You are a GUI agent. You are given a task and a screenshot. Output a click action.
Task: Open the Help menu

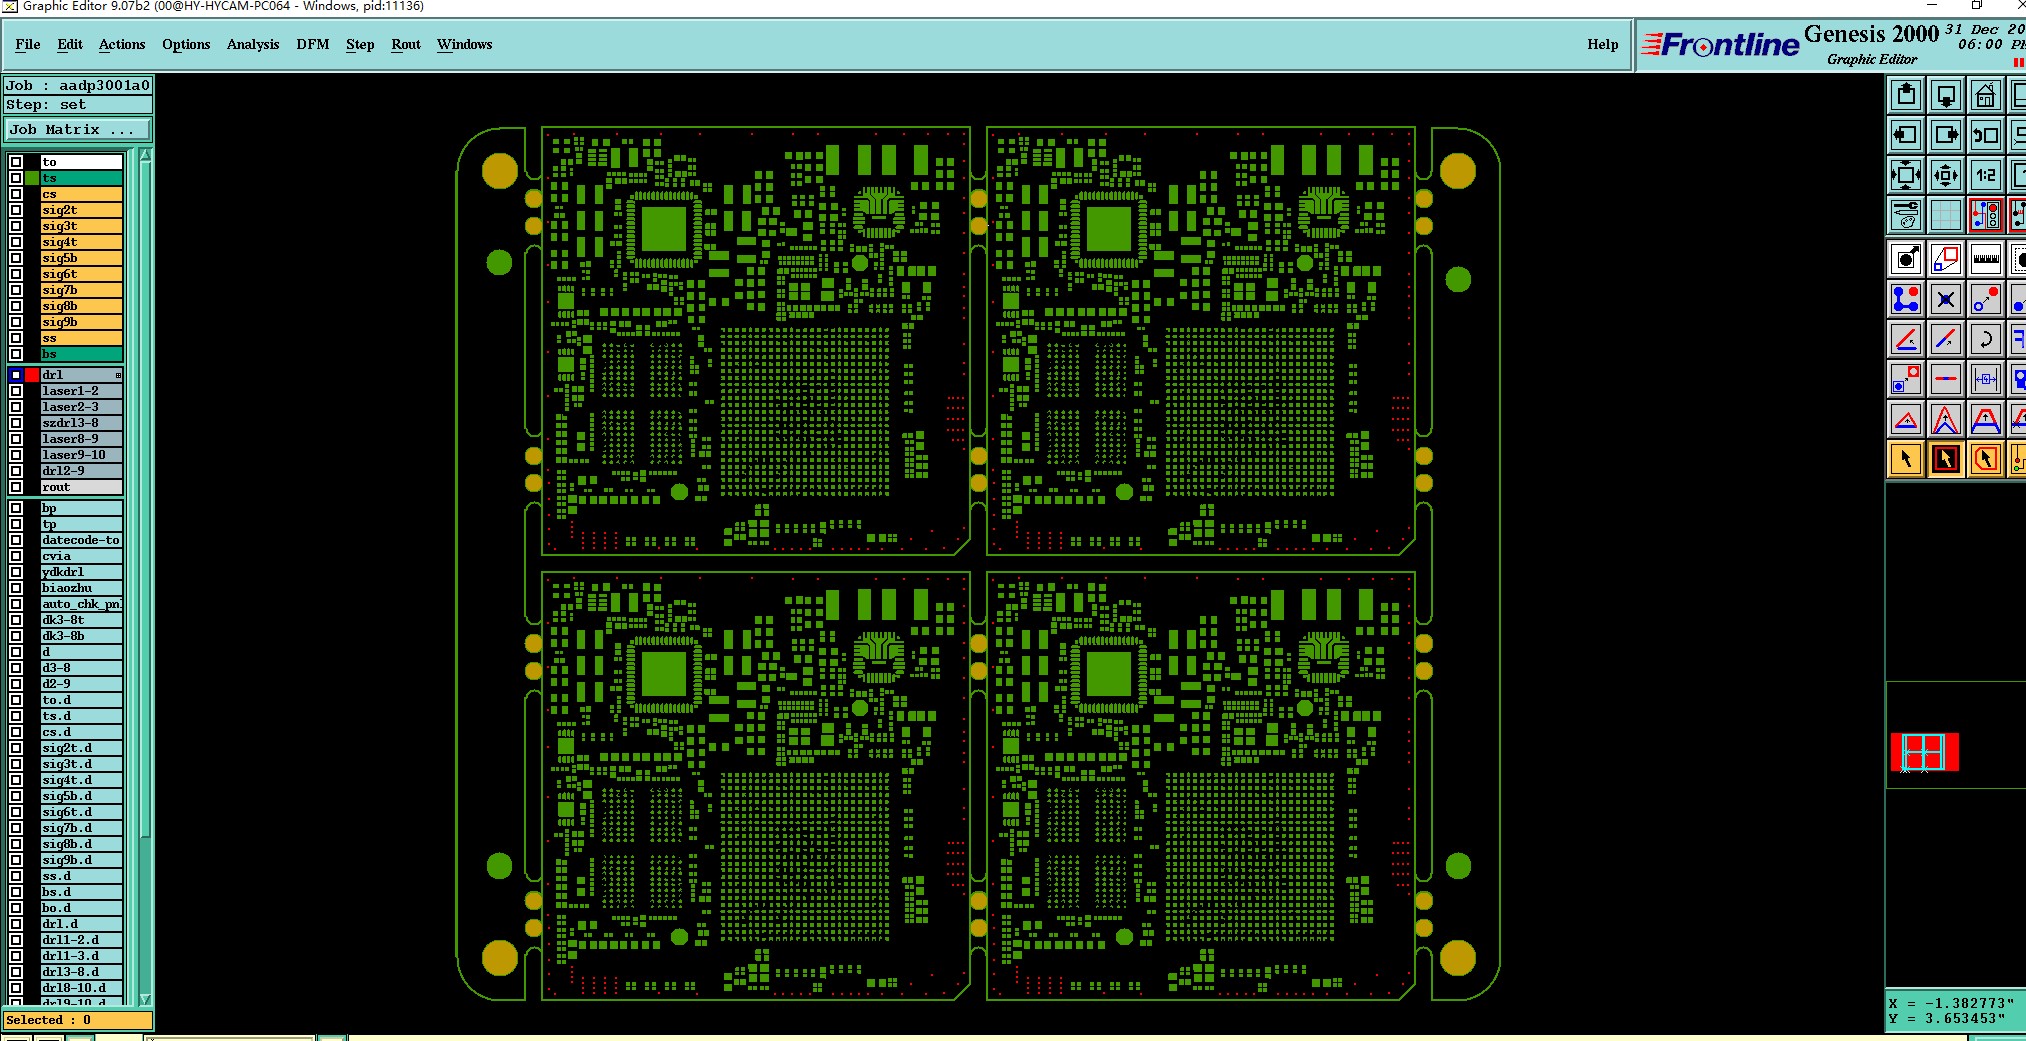[1602, 44]
